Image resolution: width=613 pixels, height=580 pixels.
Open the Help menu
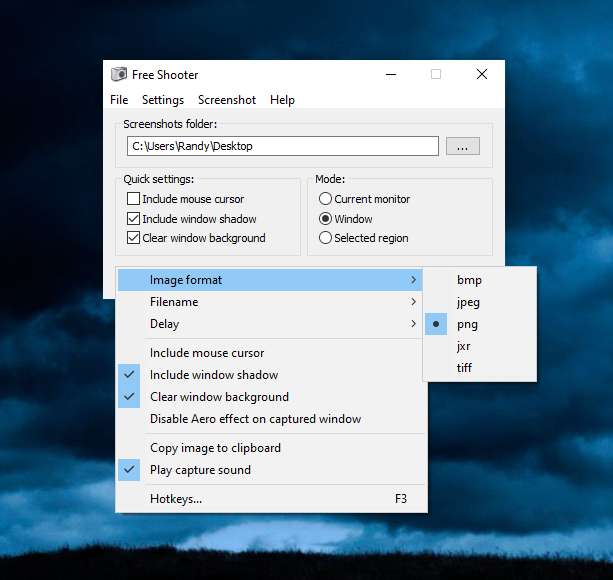point(282,100)
